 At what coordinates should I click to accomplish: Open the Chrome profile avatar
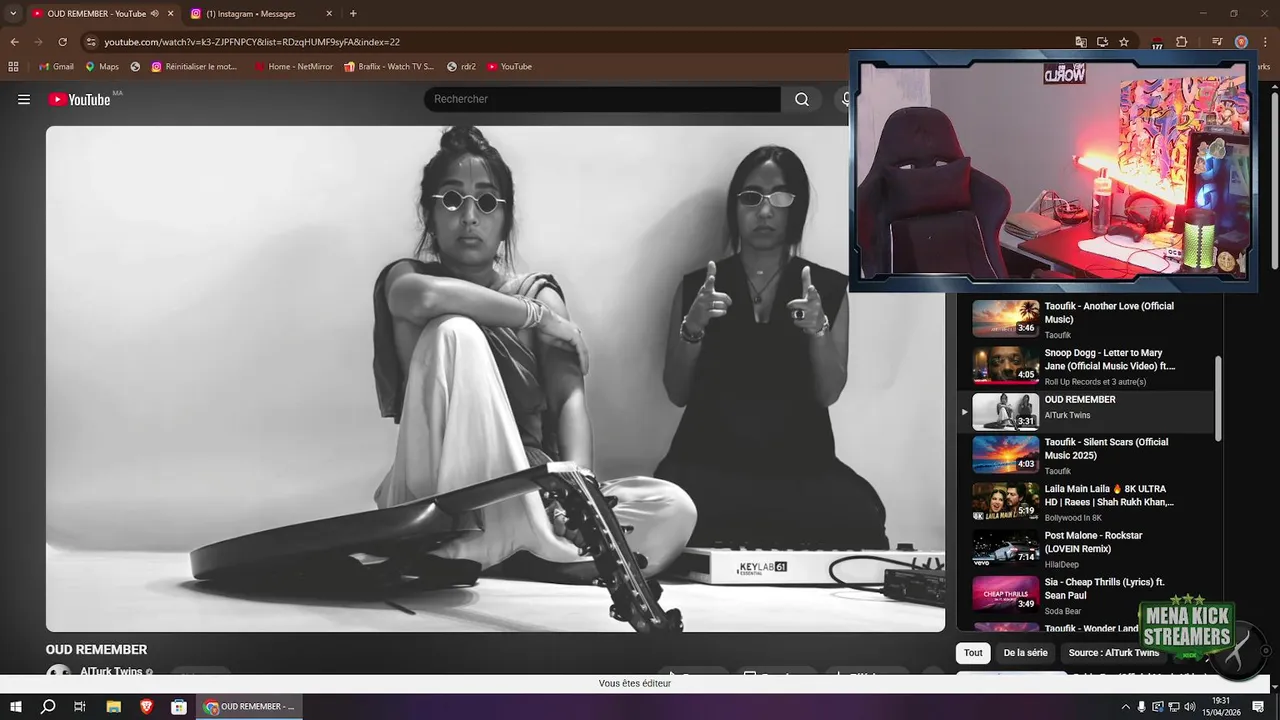tap(1241, 42)
